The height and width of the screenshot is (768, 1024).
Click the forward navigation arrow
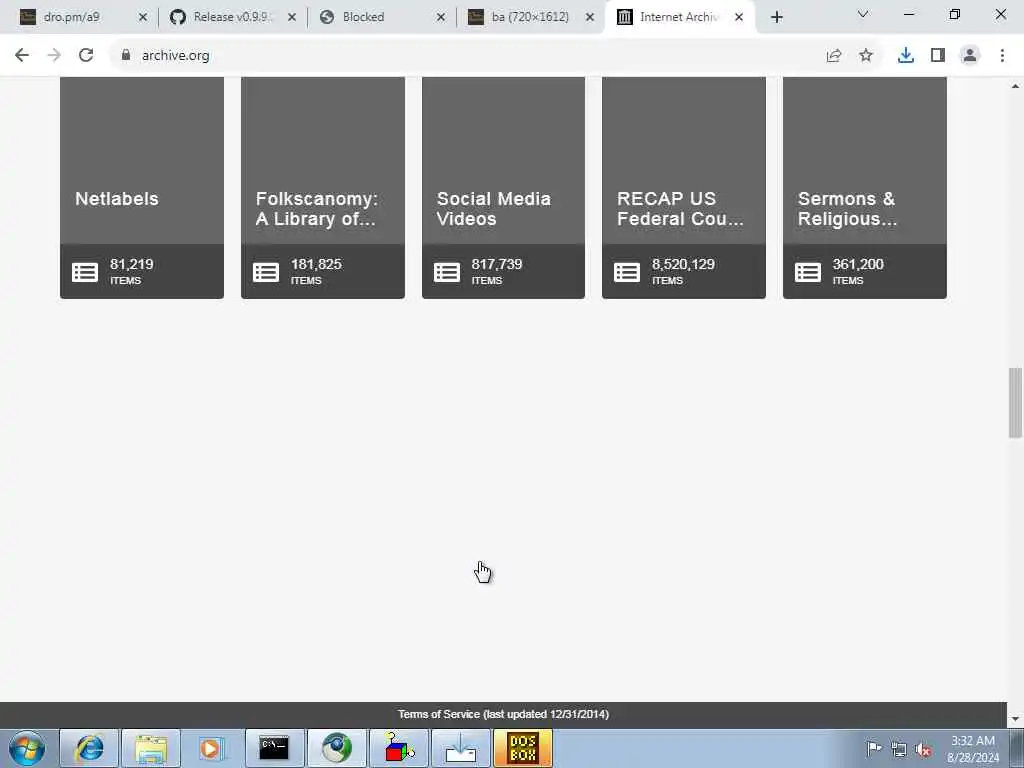coord(54,56)
